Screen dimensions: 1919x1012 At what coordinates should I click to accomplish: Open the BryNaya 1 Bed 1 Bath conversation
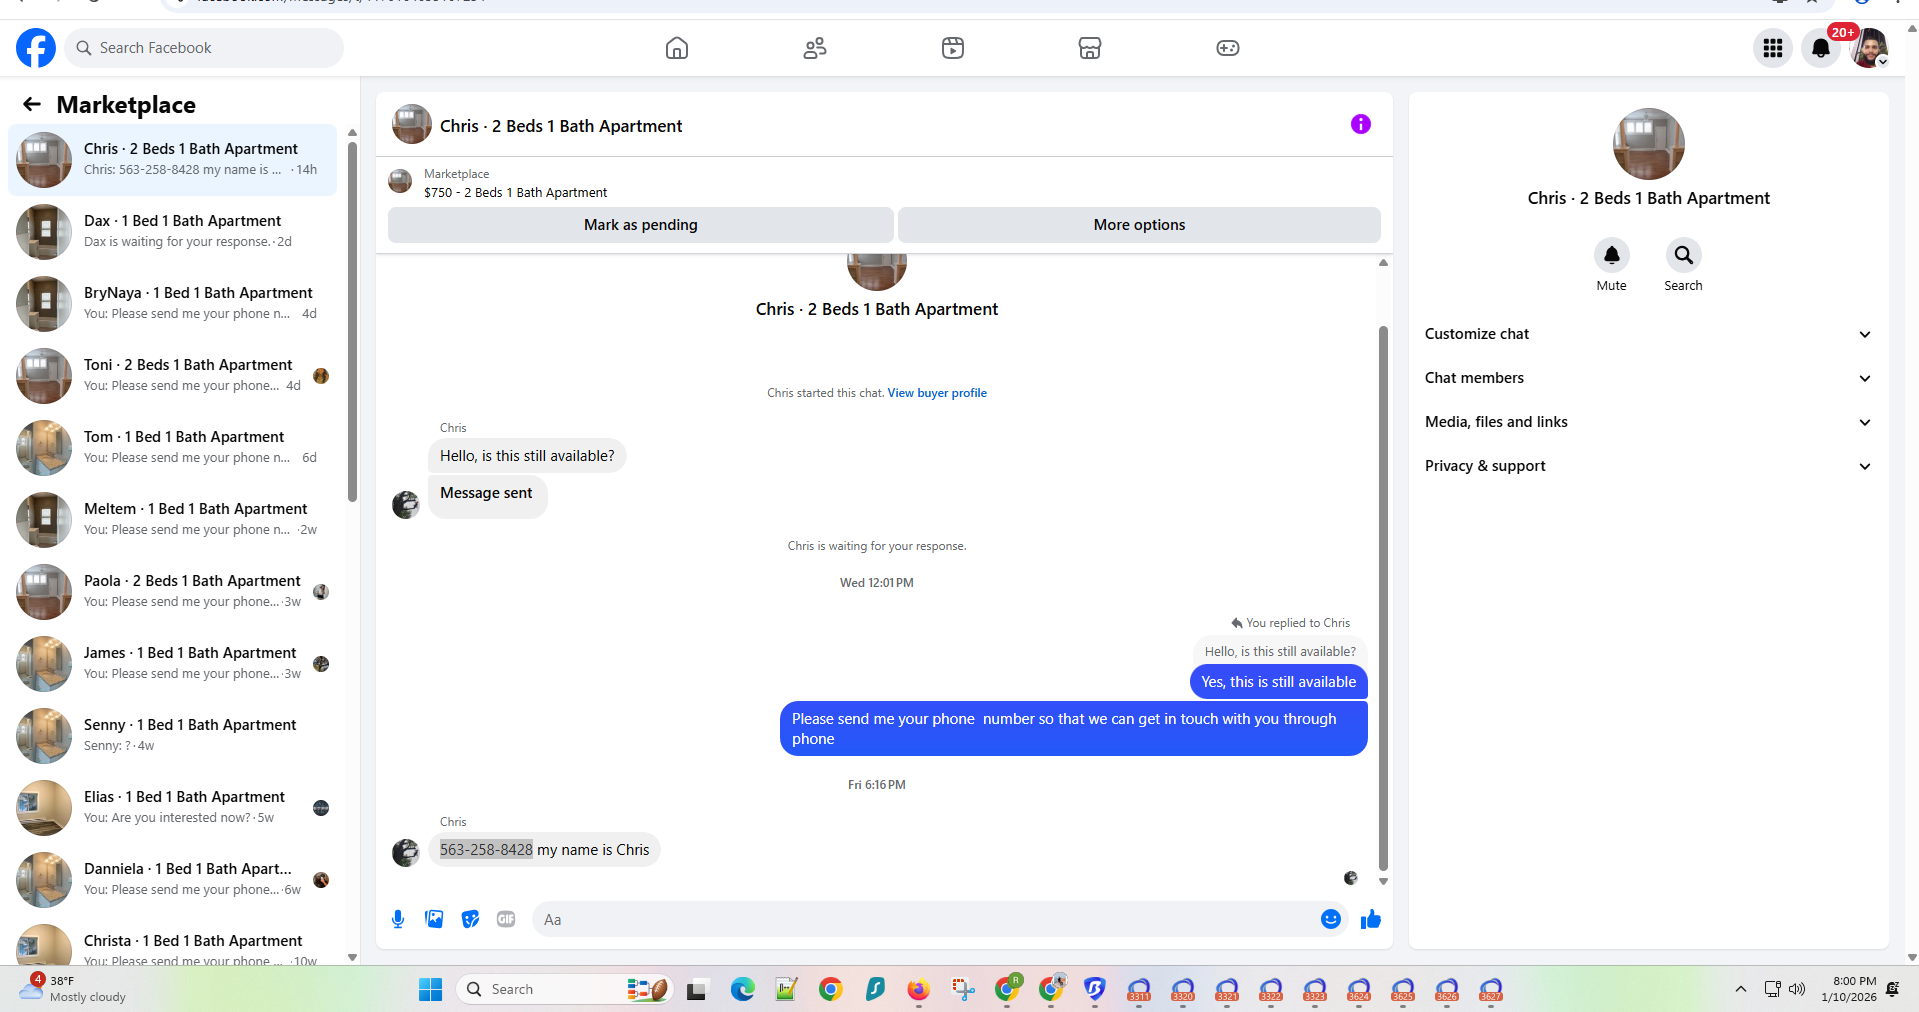point(172,303)
